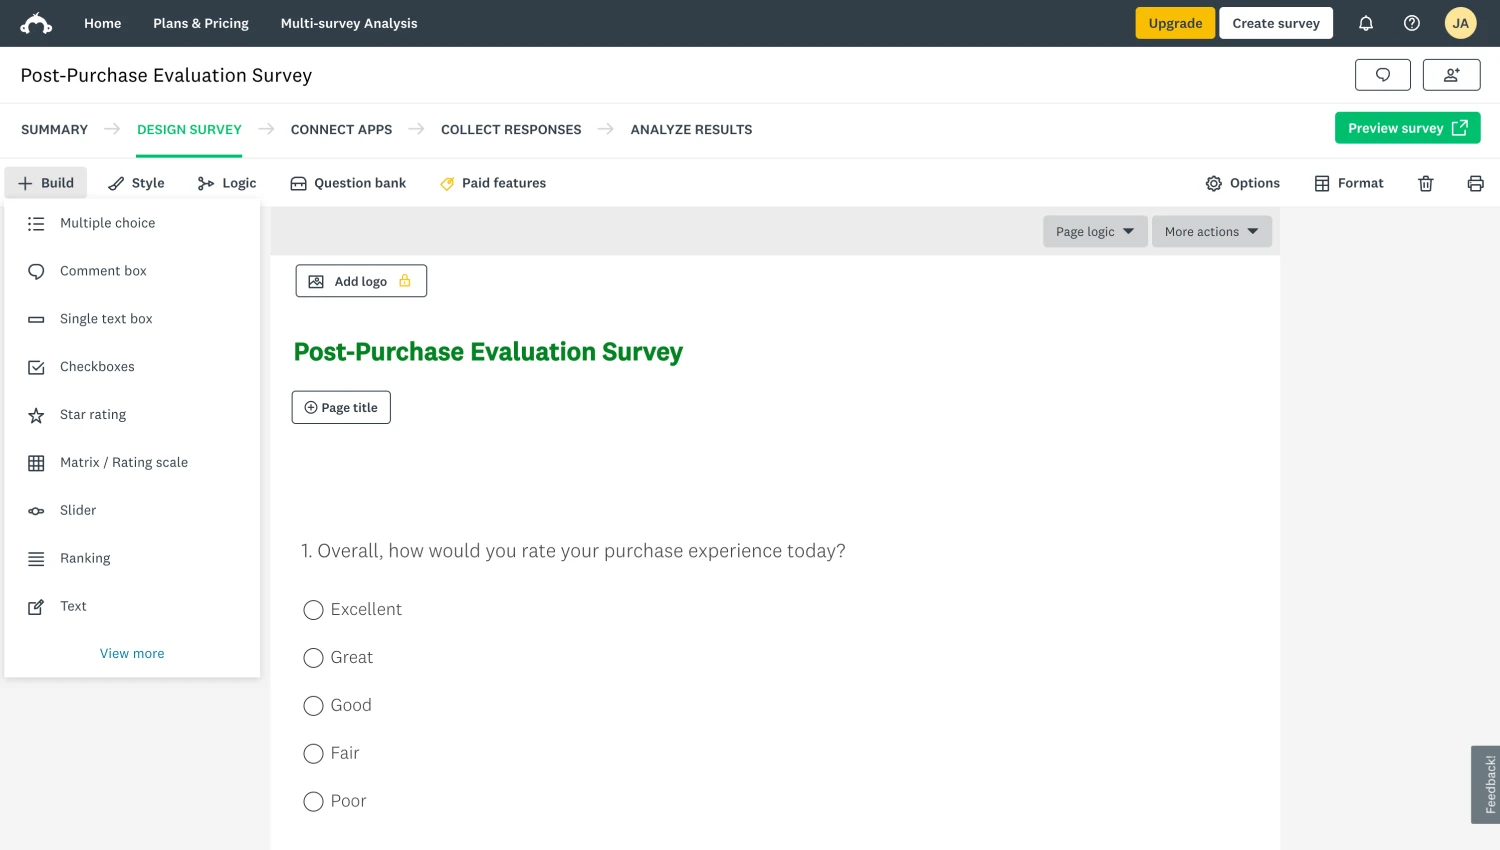Select the Star rating question type

tap(92, 414)
